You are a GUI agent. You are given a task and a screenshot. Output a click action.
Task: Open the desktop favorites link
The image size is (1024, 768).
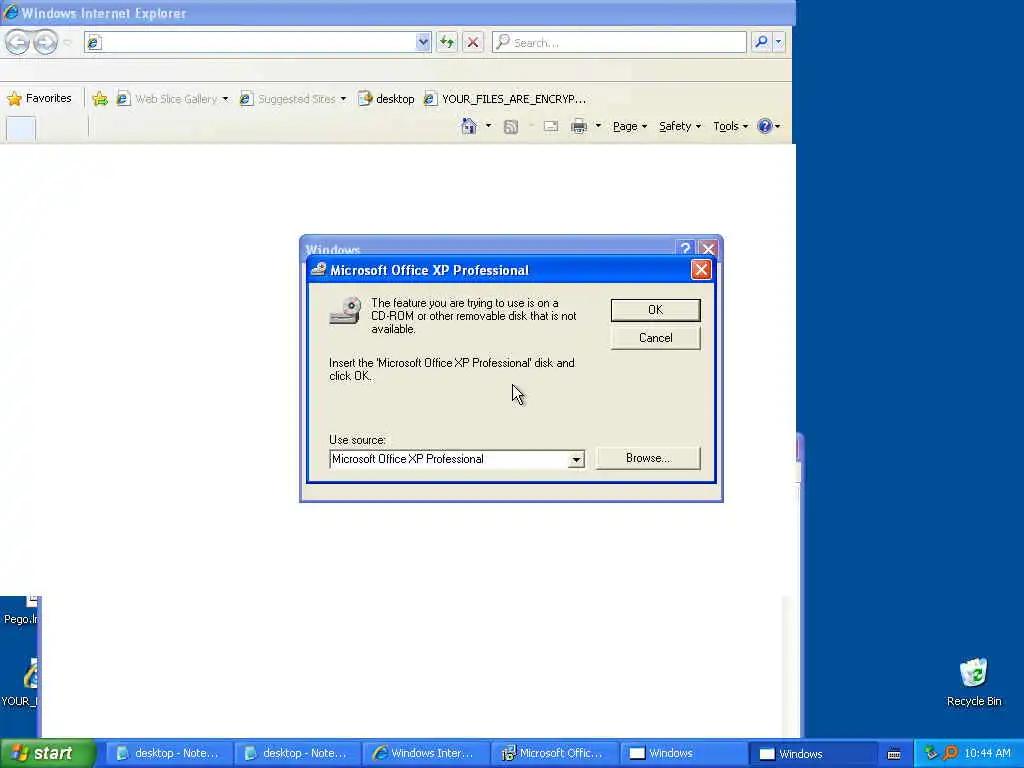(387, 99)
